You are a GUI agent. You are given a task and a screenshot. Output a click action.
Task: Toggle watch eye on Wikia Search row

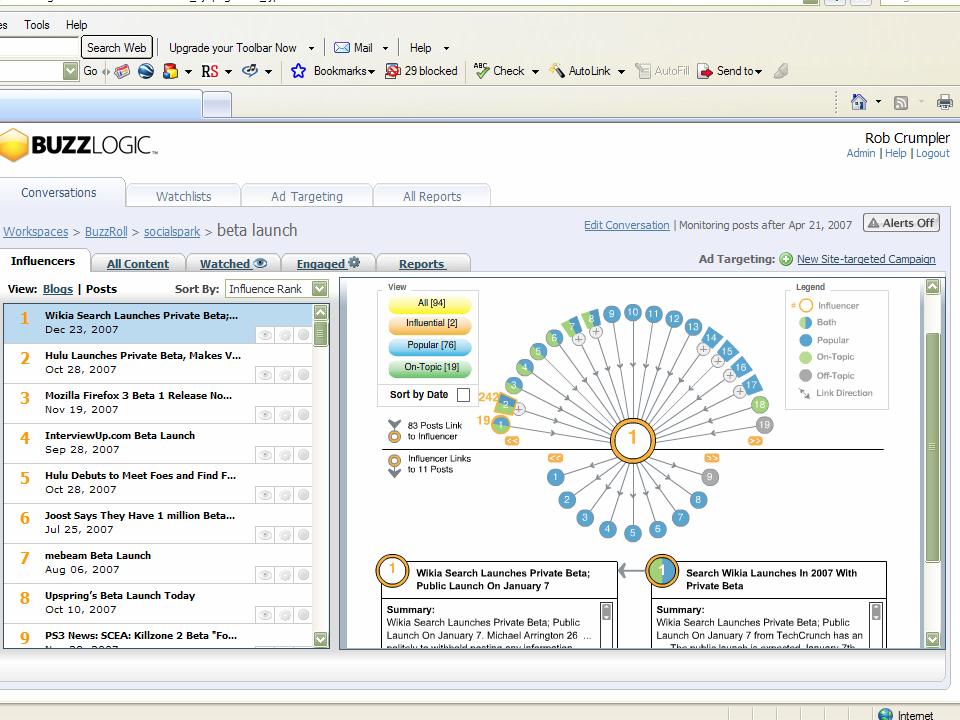click(266, 335)
